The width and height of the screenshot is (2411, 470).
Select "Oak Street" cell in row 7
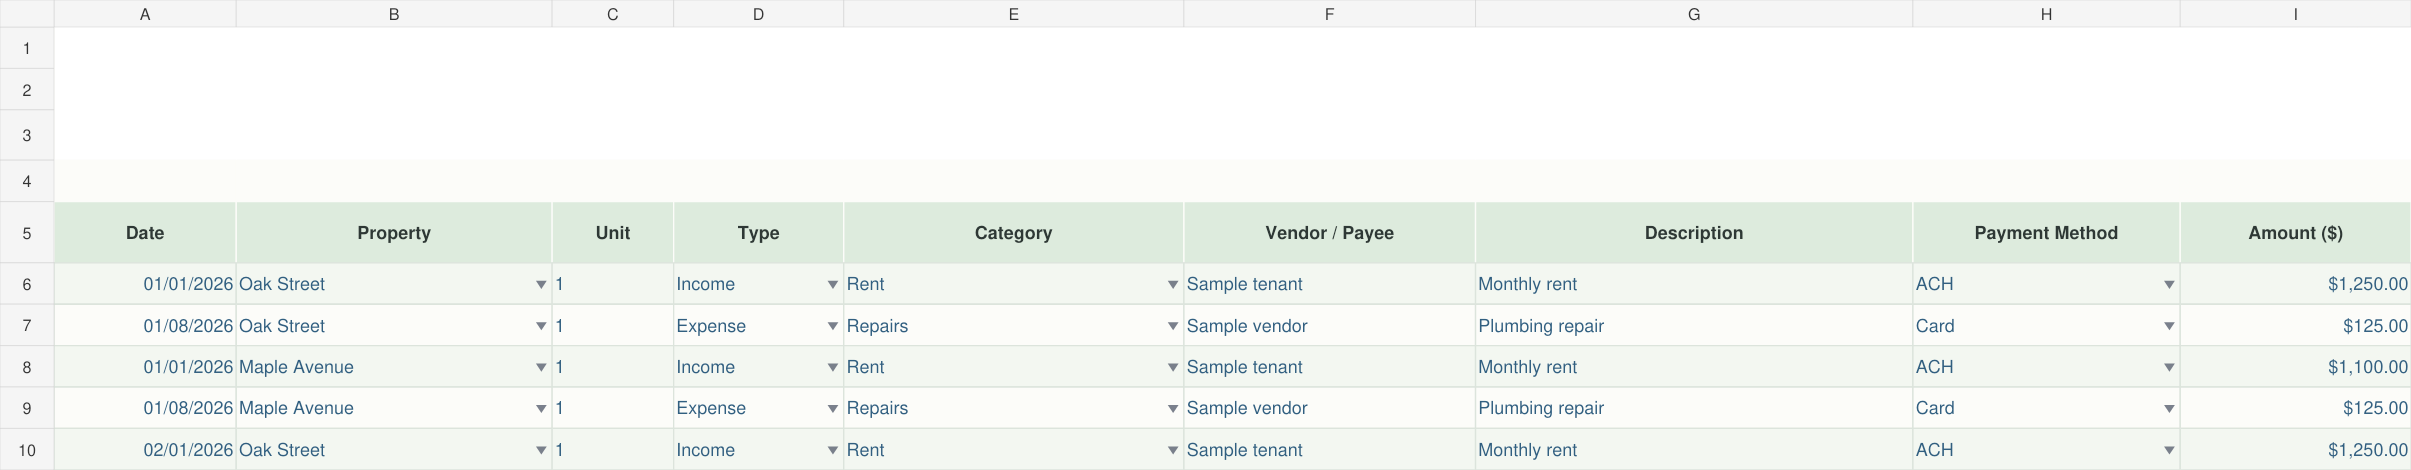(x=394, y=326)
